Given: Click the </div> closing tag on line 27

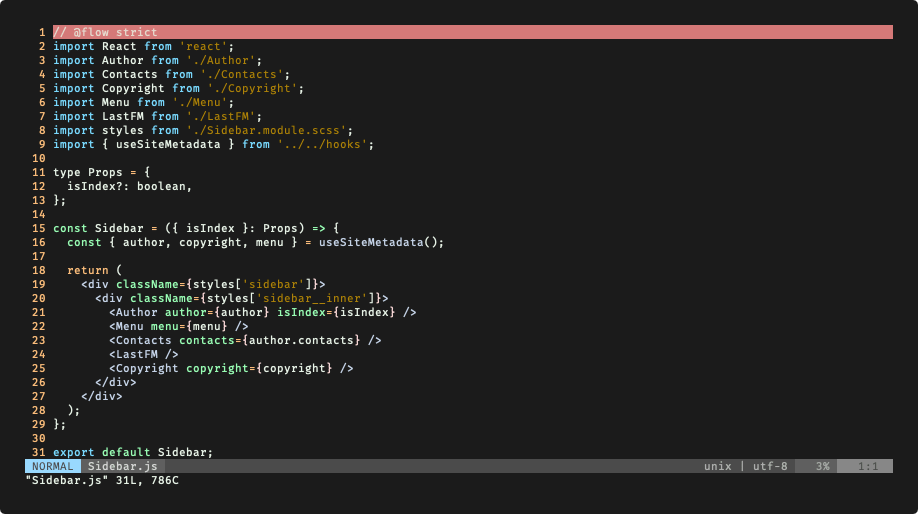Looking at the screenshot, I should (102, 396).
